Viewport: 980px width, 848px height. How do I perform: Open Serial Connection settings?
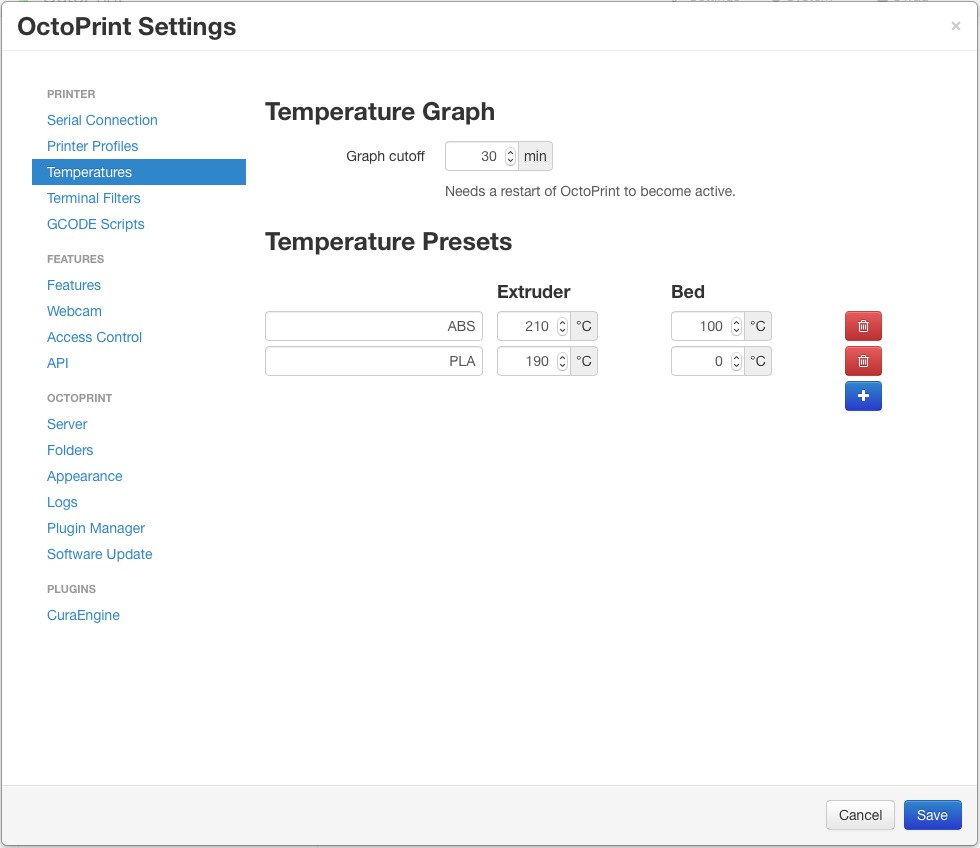102,120
